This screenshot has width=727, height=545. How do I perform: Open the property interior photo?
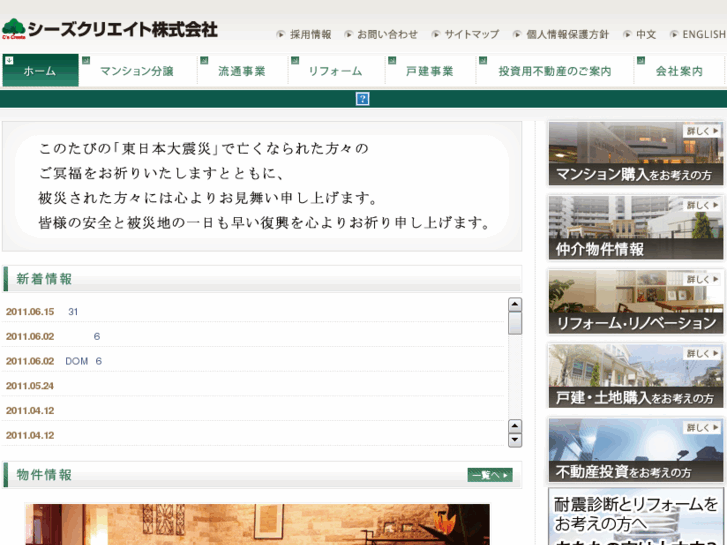click(257, 524)
